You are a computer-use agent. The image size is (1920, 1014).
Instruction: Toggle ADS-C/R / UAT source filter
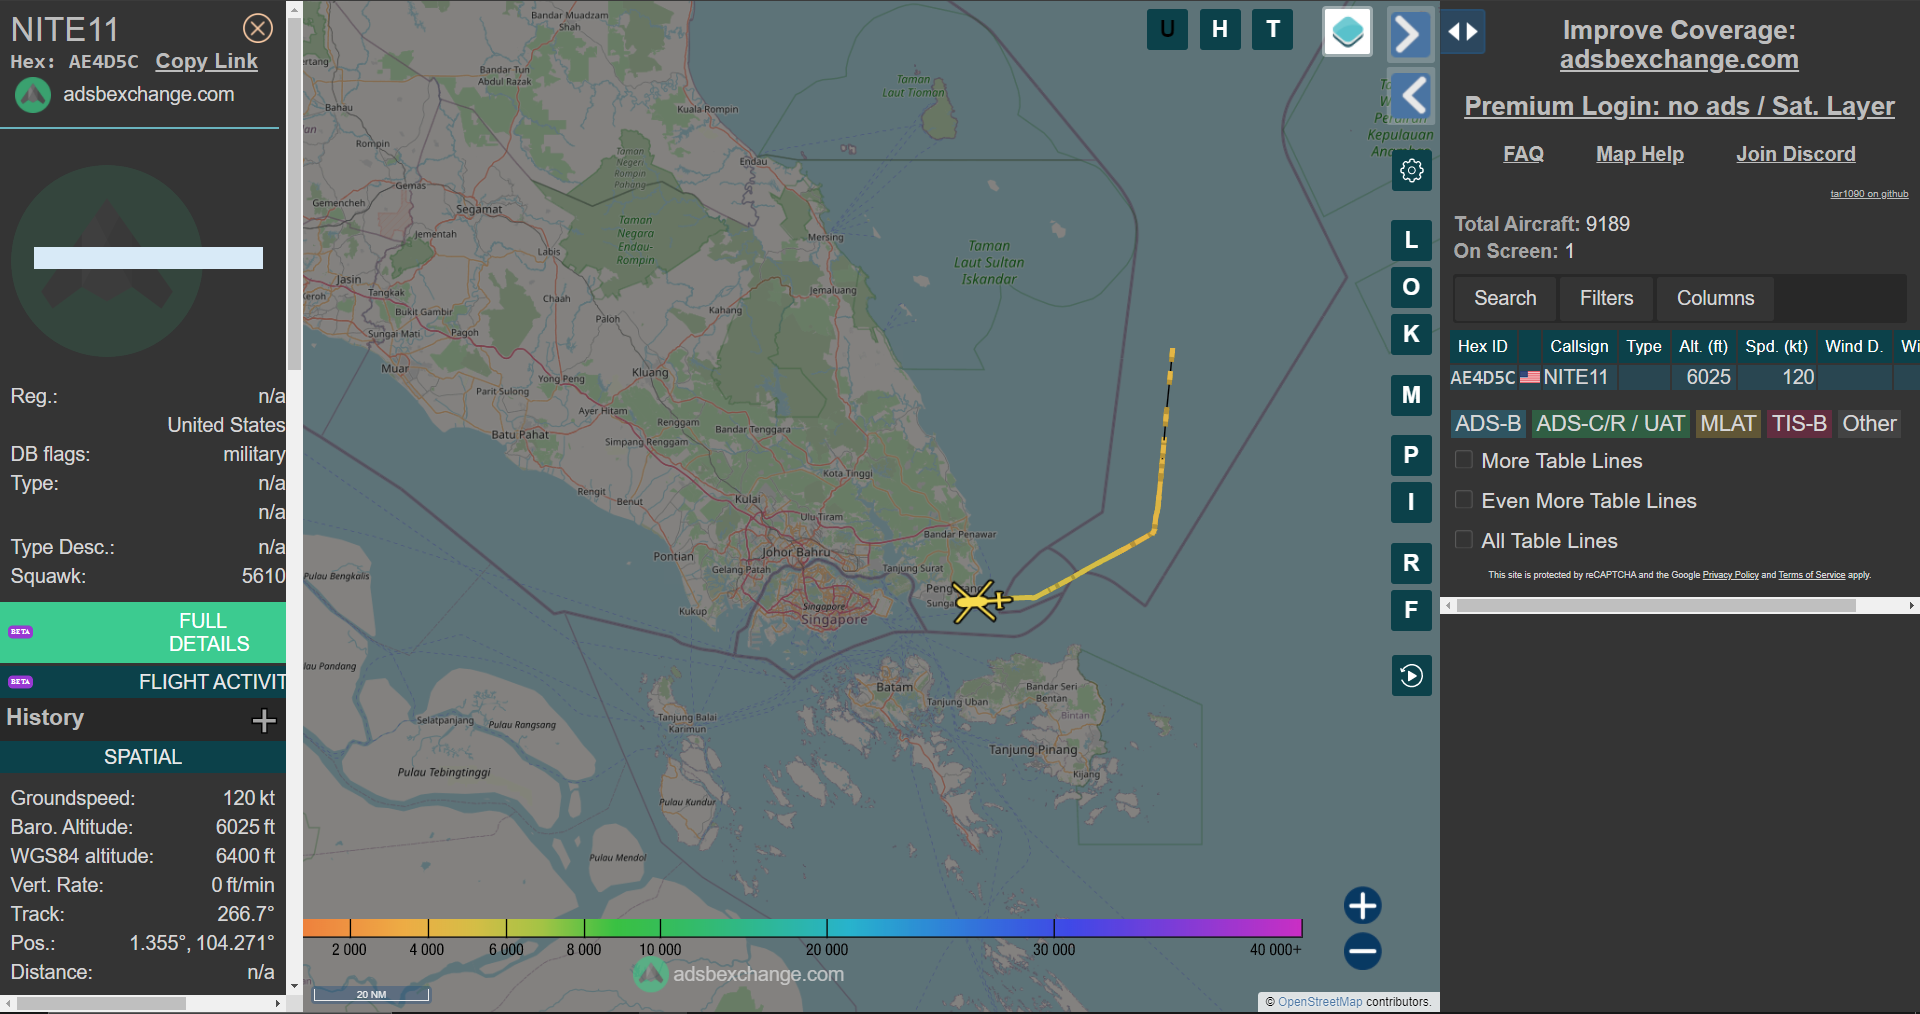tap(1610, 423)
